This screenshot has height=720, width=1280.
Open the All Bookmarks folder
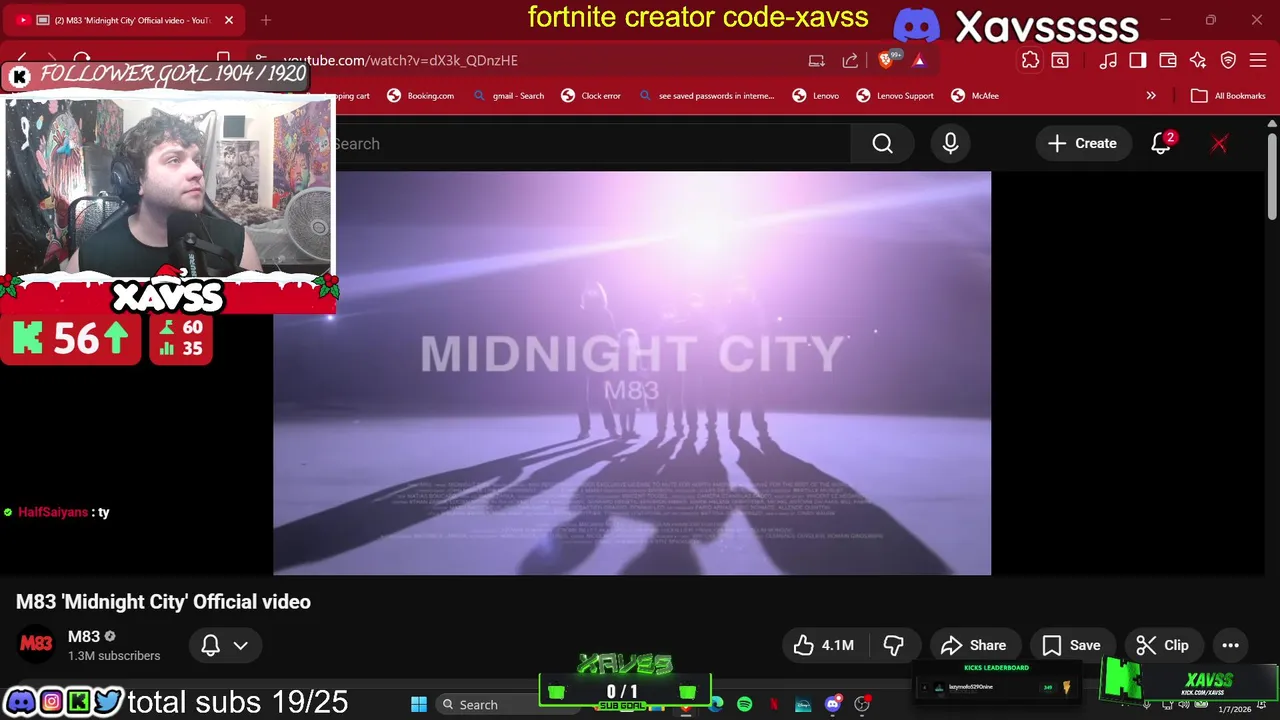(1229, 96)
